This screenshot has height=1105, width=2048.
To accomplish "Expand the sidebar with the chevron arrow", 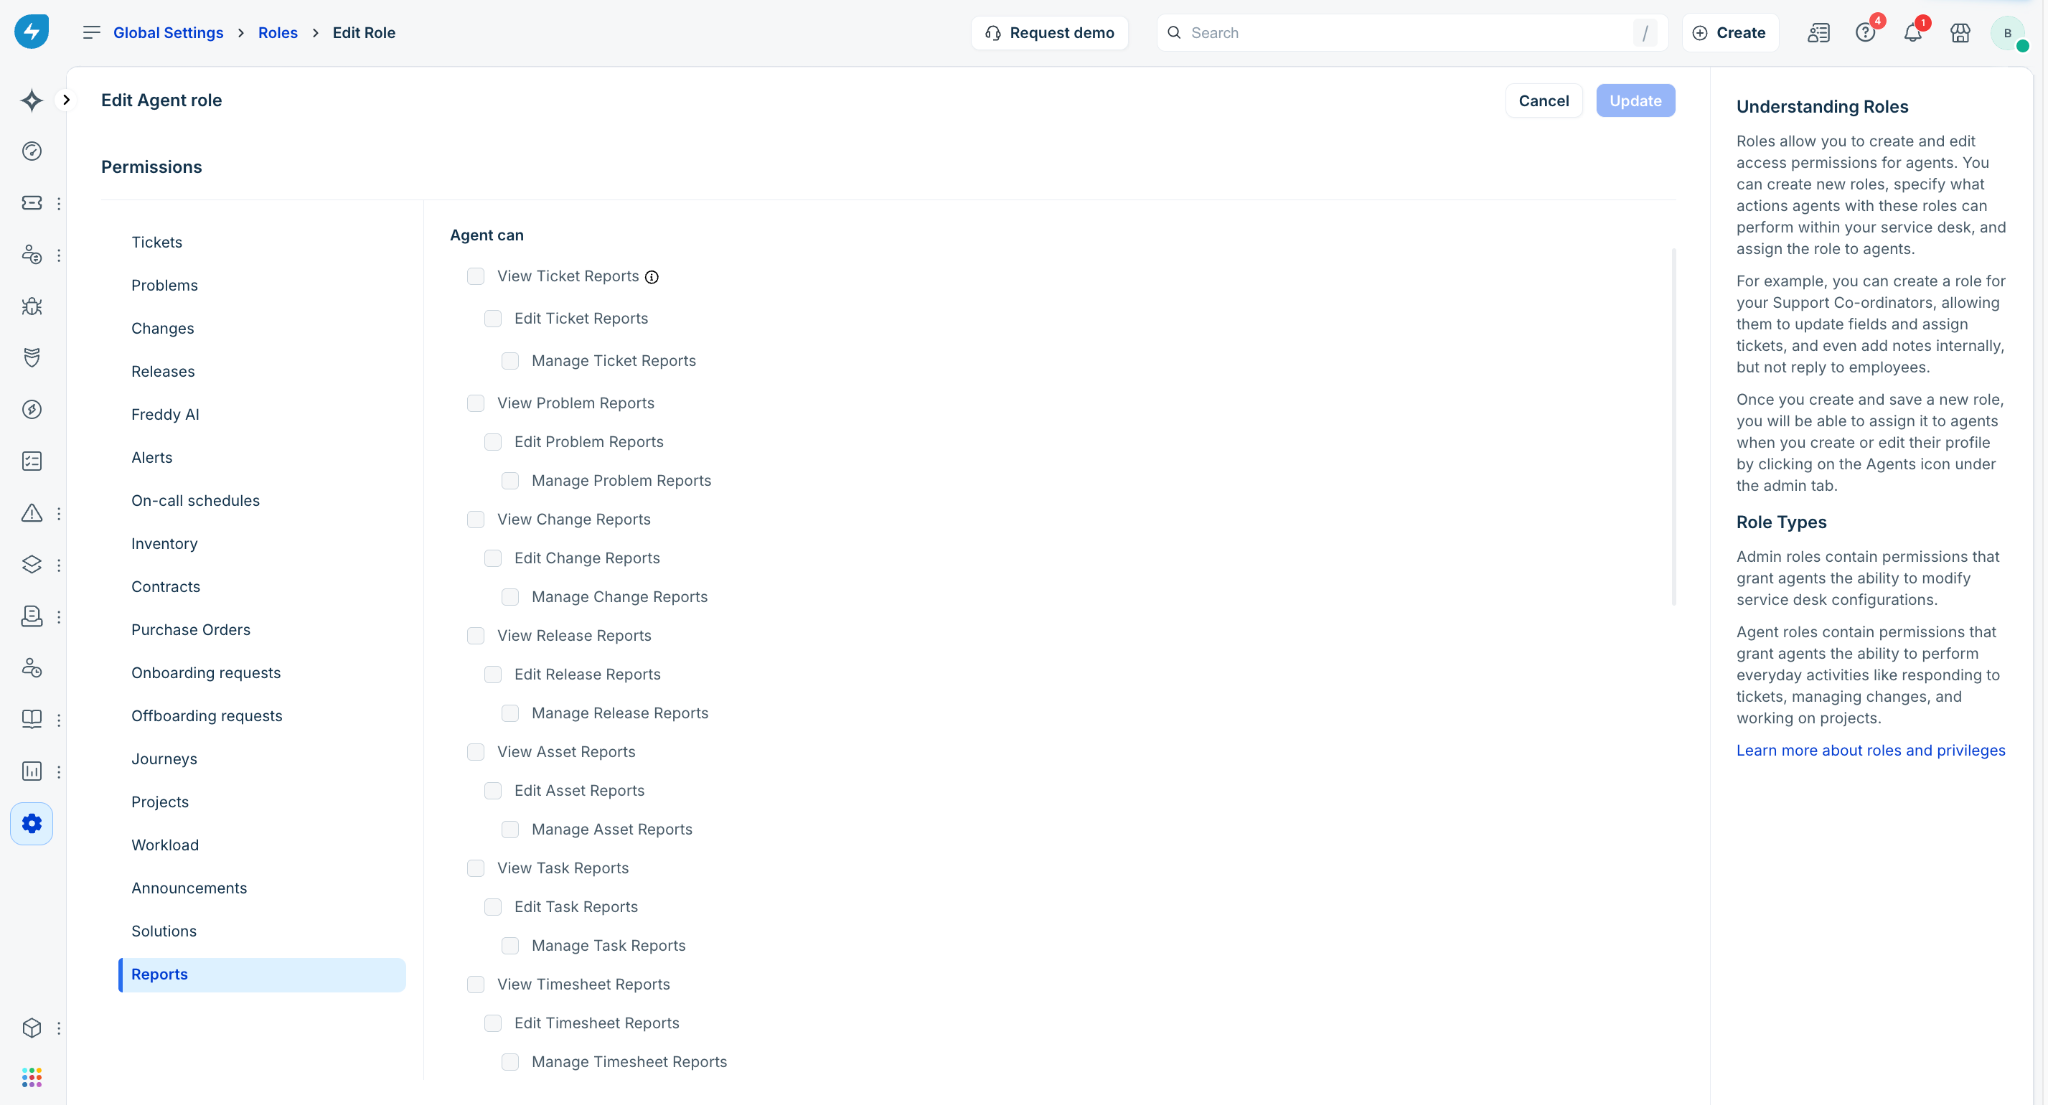I will 66,100.
